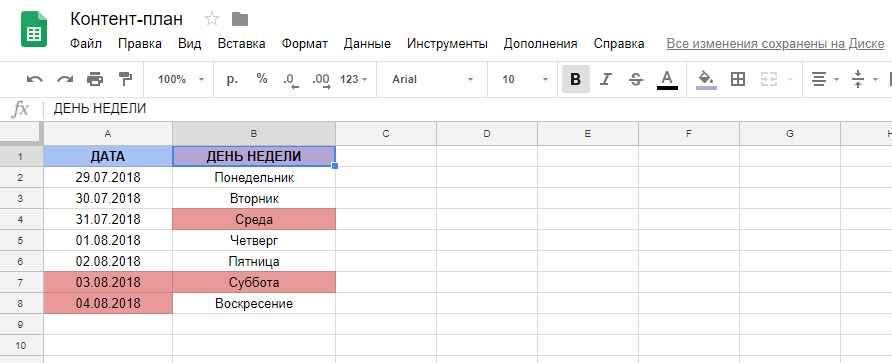892x363 pixels.
Task: Open the Формат menu
Action: [305, 44]
